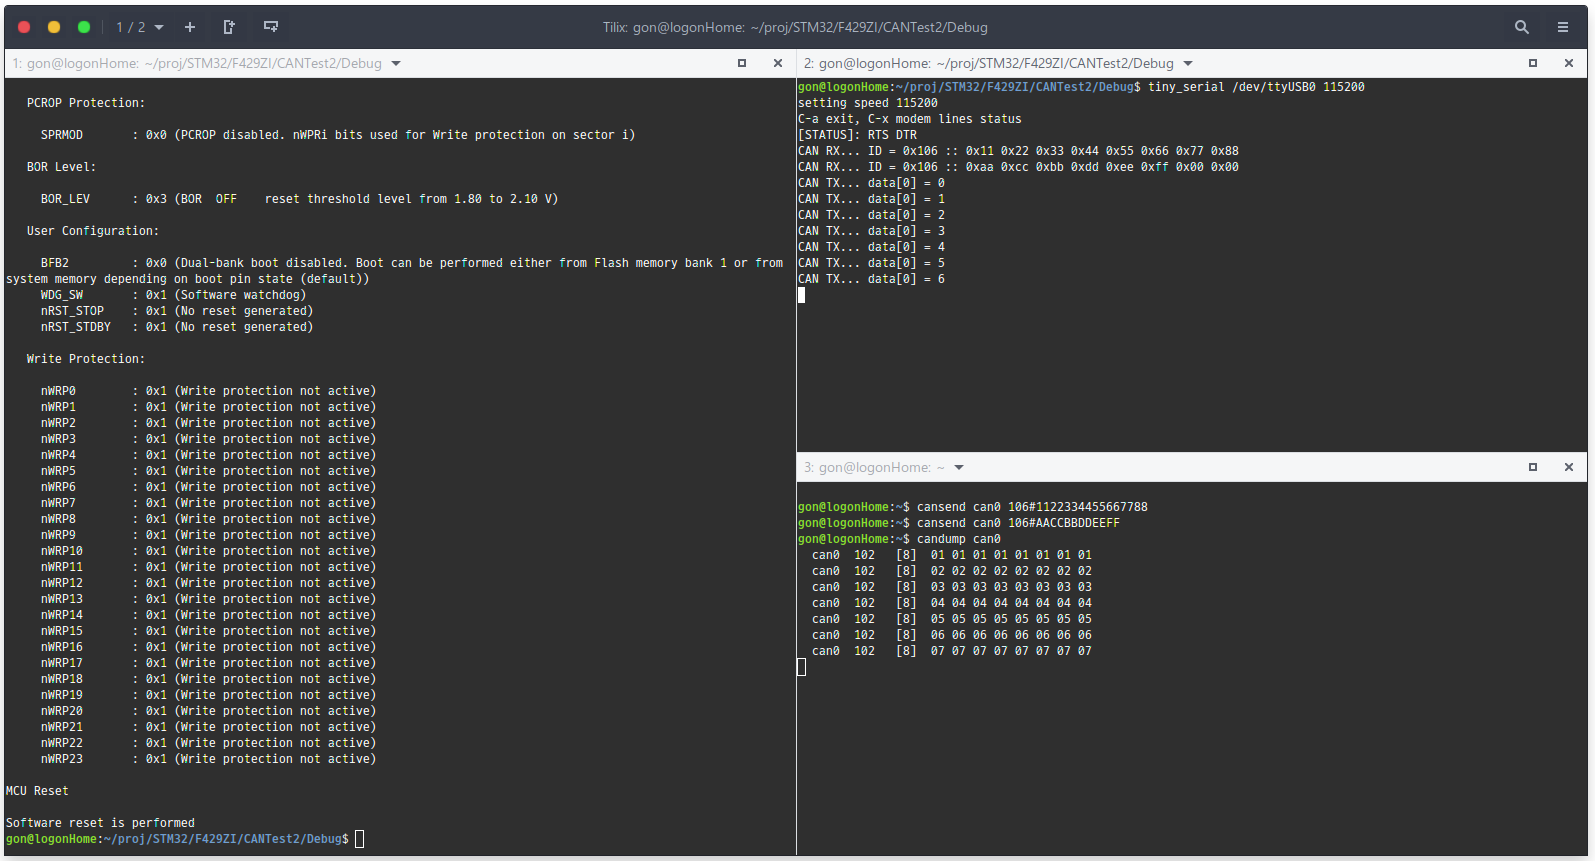The width and height of the screenshot is (1595, 861).
Task: Open the session switcher dropdown 1 / 2
Action: click(x=139, y=27)
